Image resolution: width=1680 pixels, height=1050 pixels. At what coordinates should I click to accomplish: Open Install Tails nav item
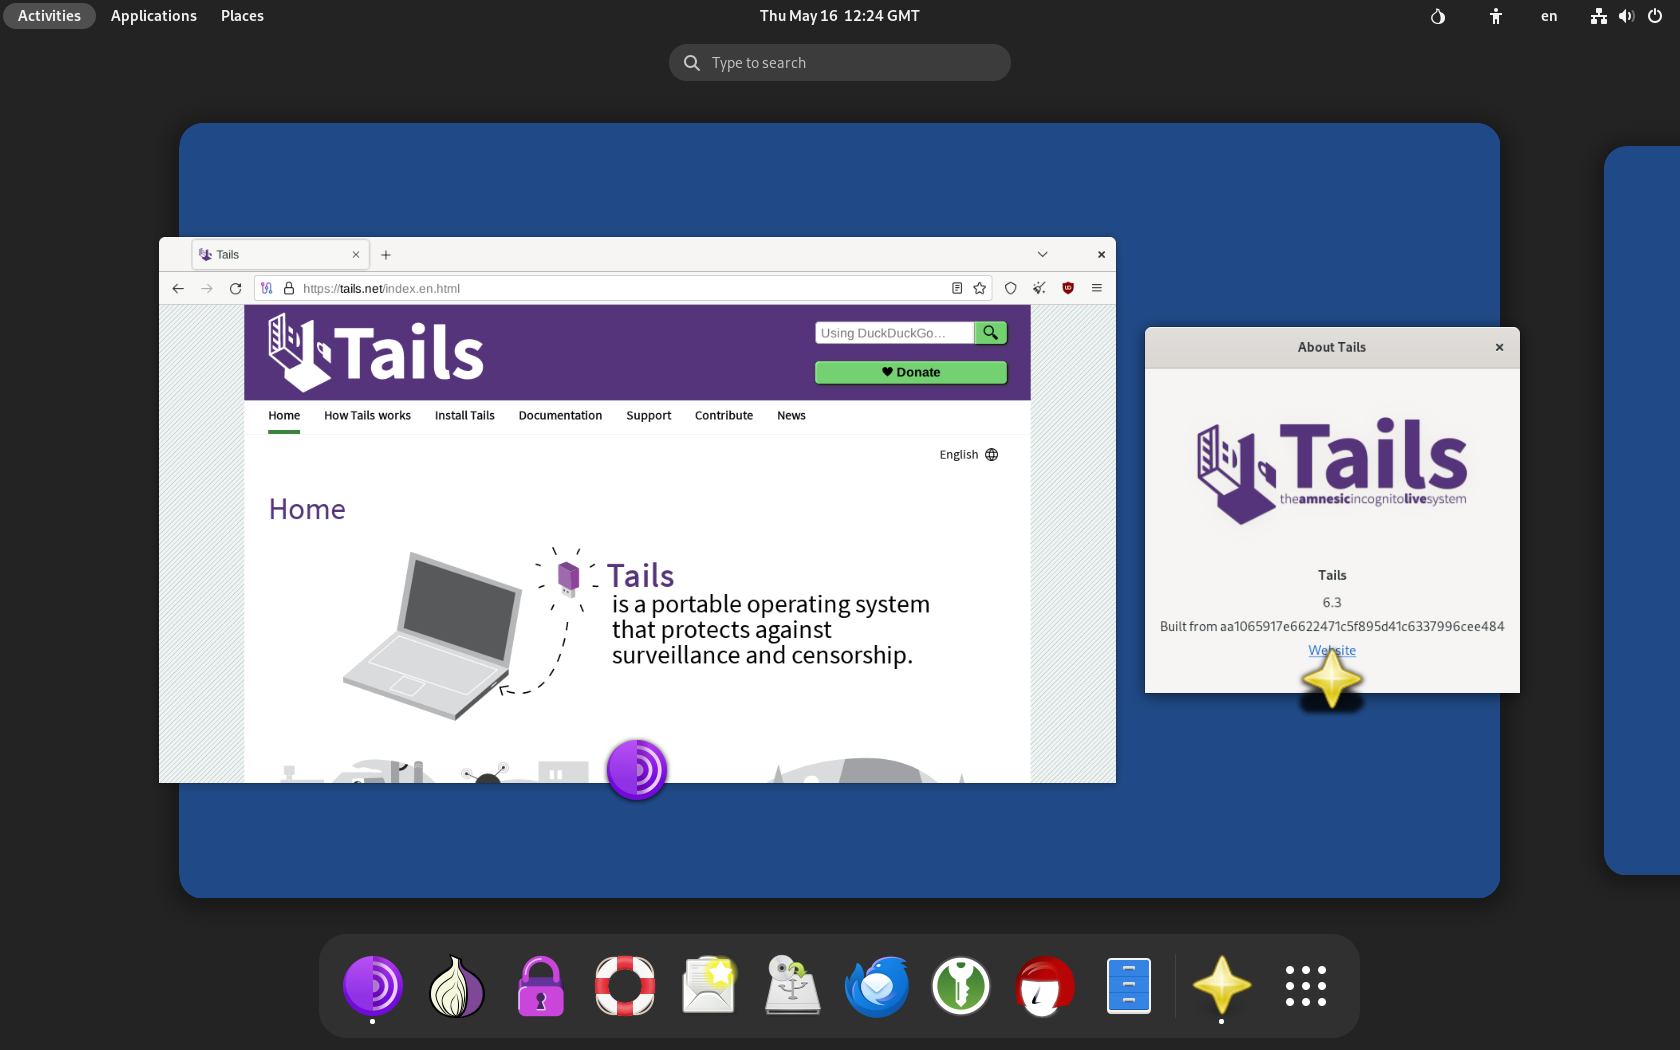click(465, 416)
